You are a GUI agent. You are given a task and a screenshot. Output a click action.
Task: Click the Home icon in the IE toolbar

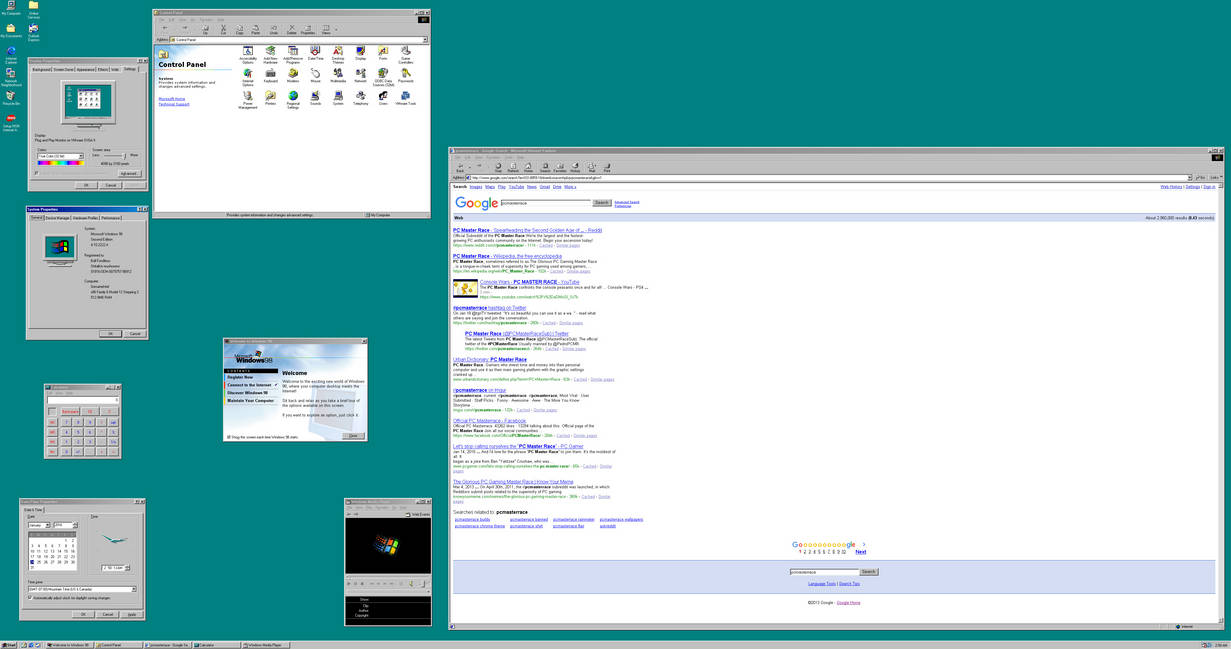click(529, 166)
